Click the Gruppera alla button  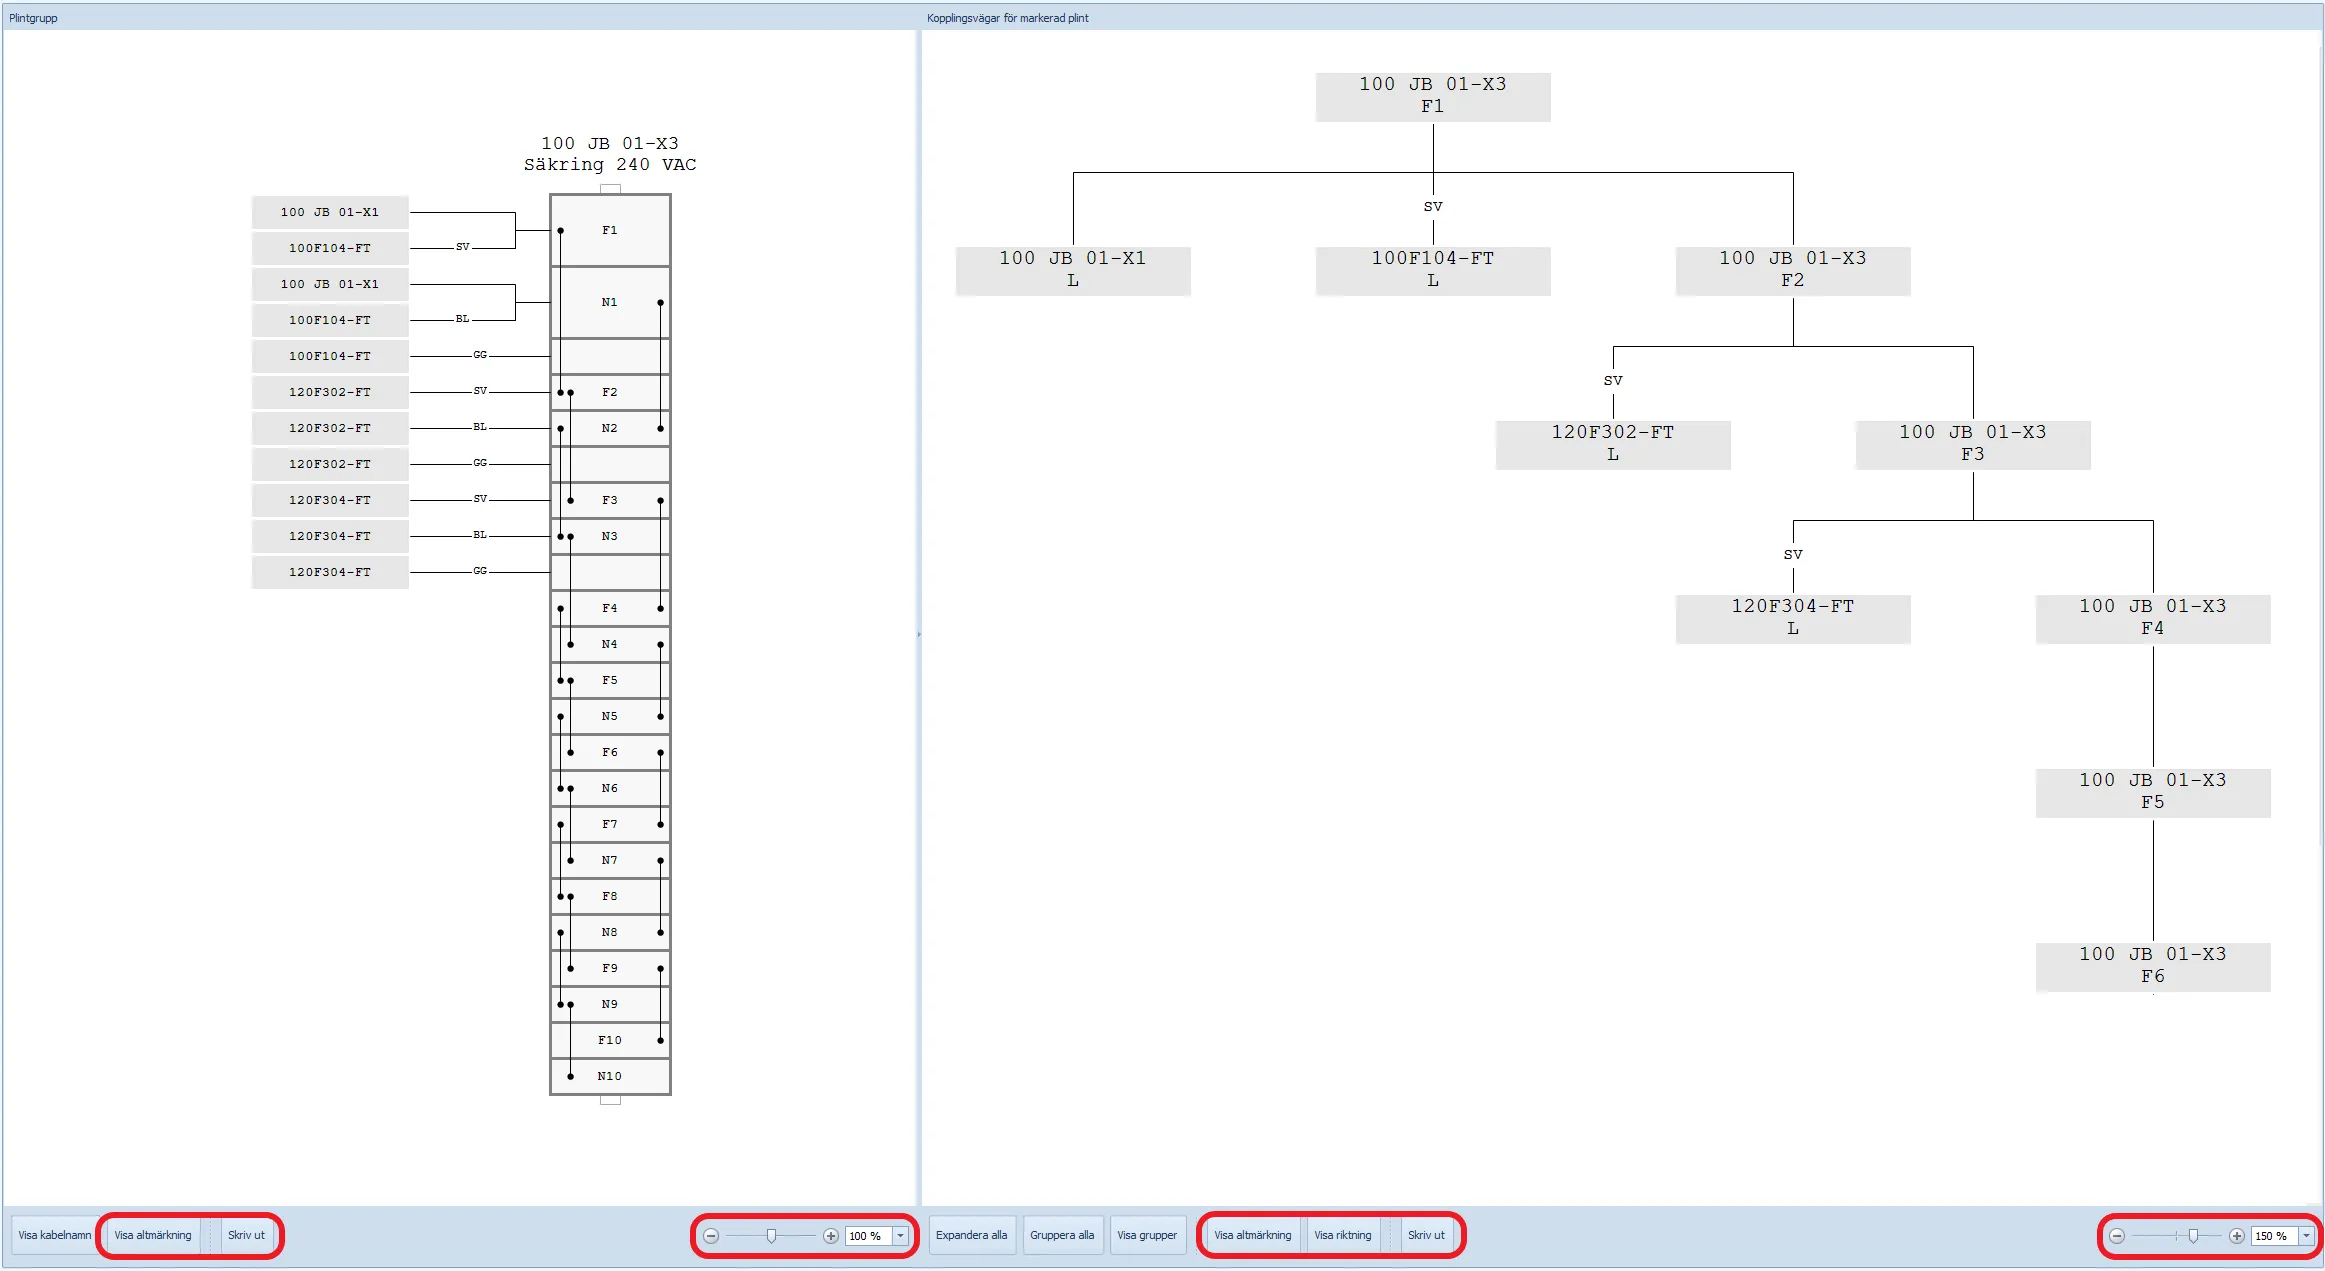click(1062, 1235)
